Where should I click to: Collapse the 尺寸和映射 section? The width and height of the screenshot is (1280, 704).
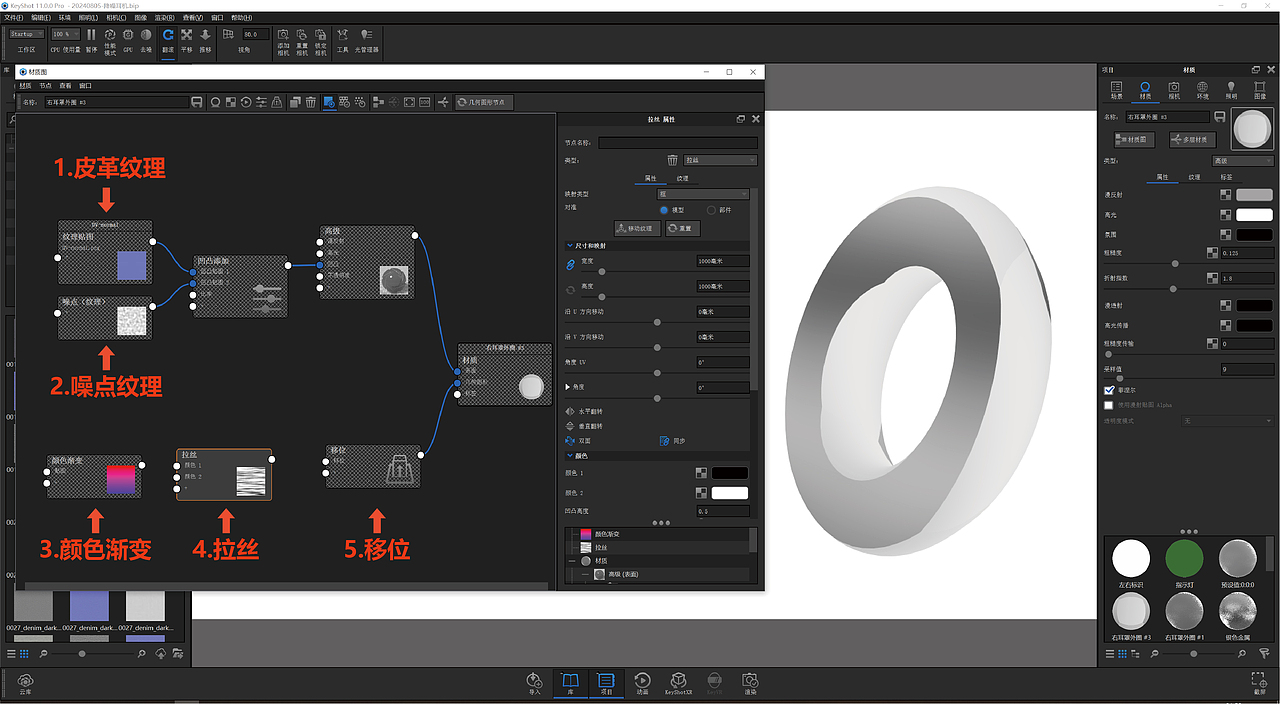[570, 245]
